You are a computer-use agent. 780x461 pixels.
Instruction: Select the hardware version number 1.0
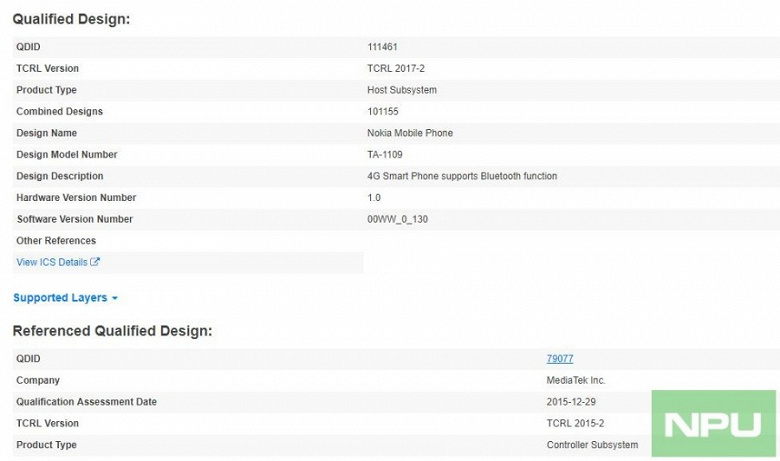click(374, 198)
